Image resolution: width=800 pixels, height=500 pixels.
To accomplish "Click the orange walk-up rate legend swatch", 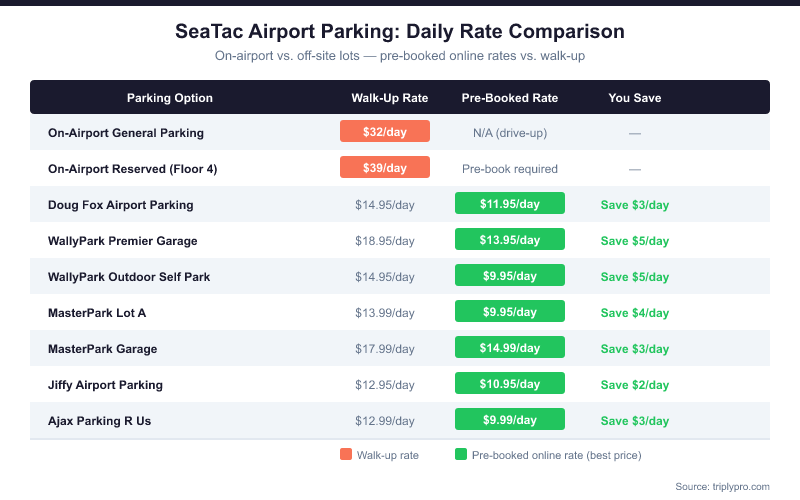I will 346,455.
